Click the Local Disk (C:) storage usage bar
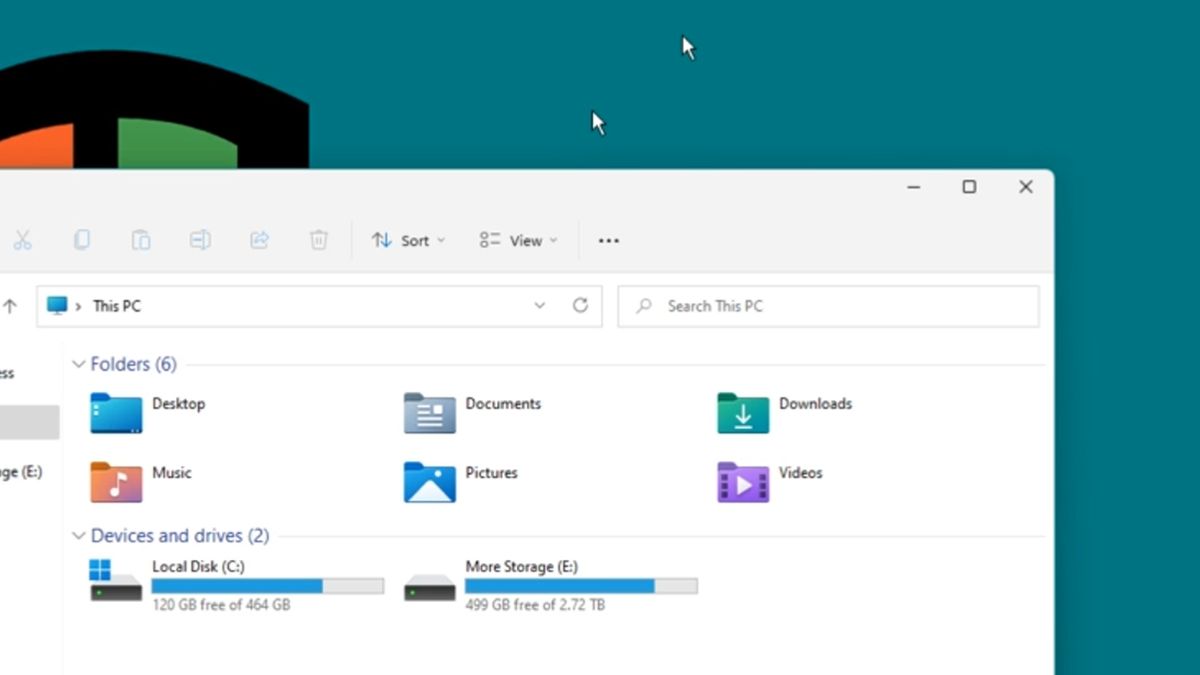The image size is (1200, 675). 267,586
